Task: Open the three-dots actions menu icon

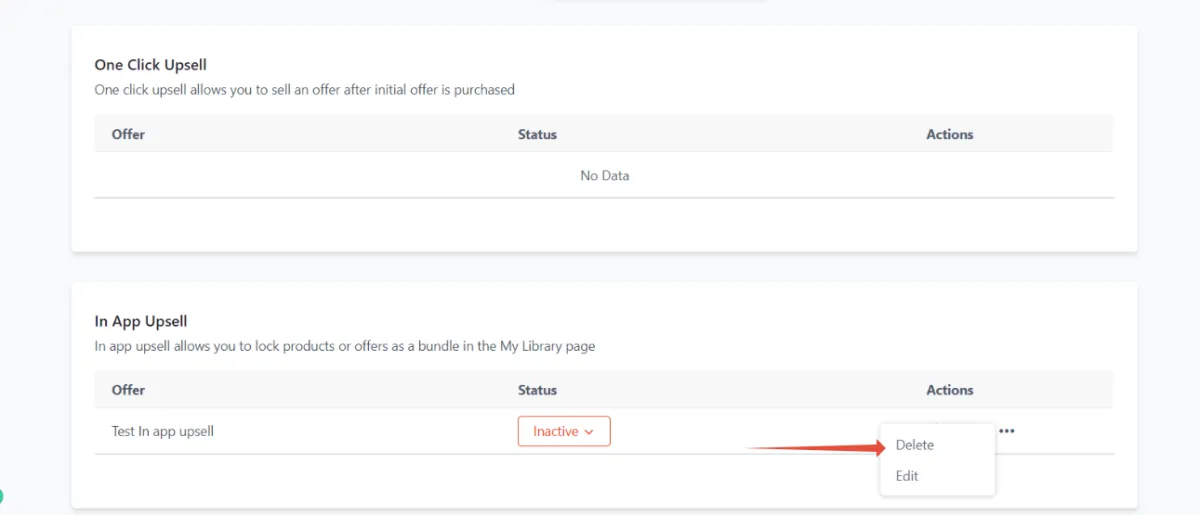Action: [x=1007, y=431]
